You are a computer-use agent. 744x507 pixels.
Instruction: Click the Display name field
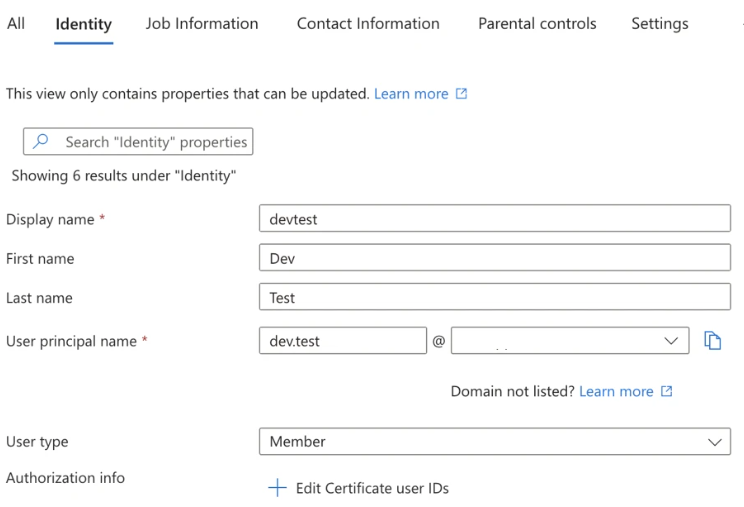pyautogui.click(x=495, y=218)
